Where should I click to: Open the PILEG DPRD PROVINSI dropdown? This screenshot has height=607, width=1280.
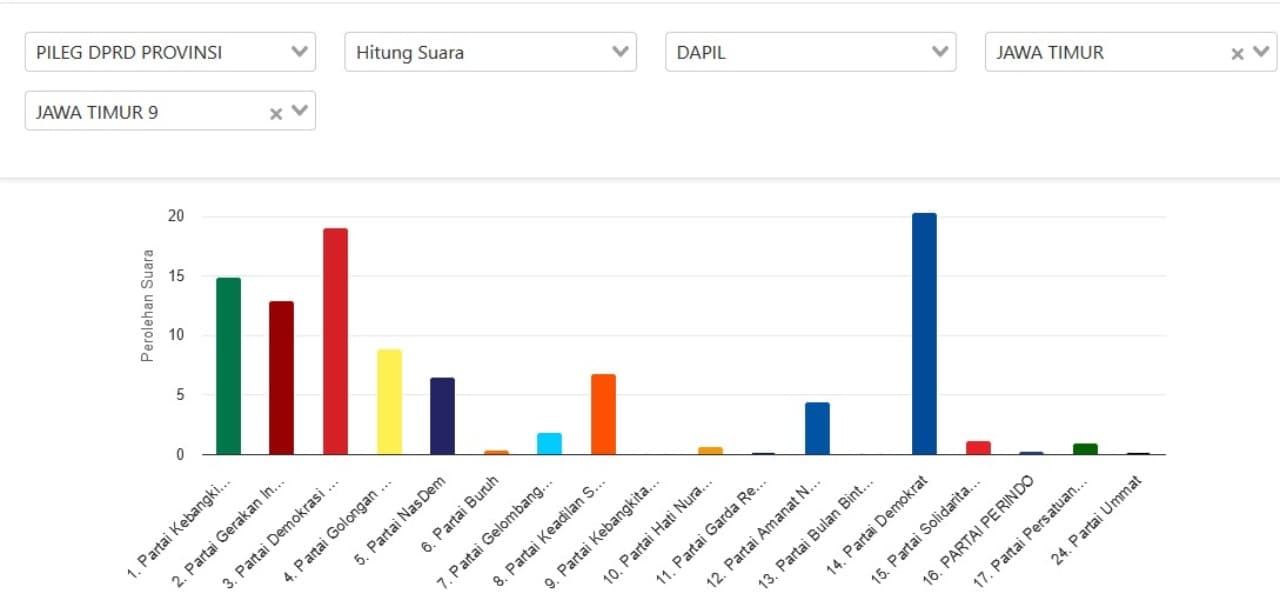[170, 52]
